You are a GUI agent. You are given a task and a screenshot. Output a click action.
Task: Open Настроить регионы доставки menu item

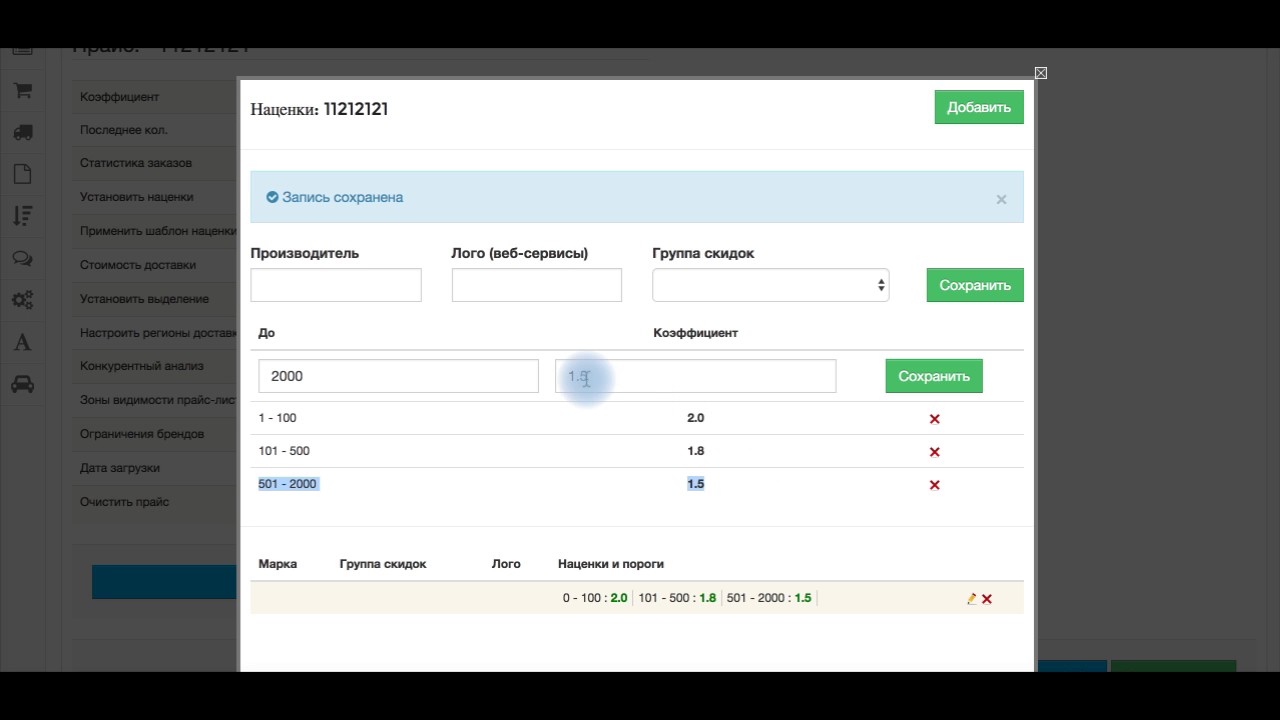(158, 333)
